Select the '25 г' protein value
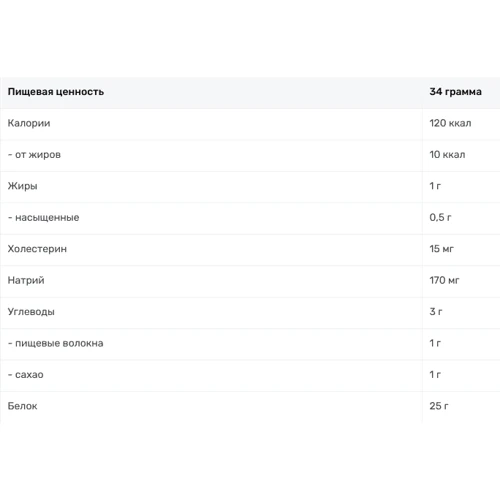500x500 pixels. tap(439, 406)
